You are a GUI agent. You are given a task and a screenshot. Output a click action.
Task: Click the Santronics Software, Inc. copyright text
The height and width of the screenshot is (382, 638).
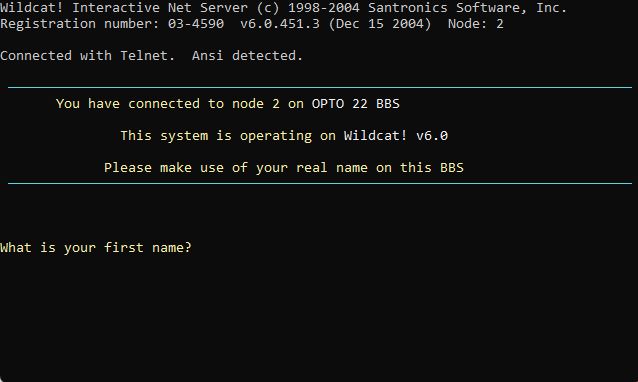(467, 8)
